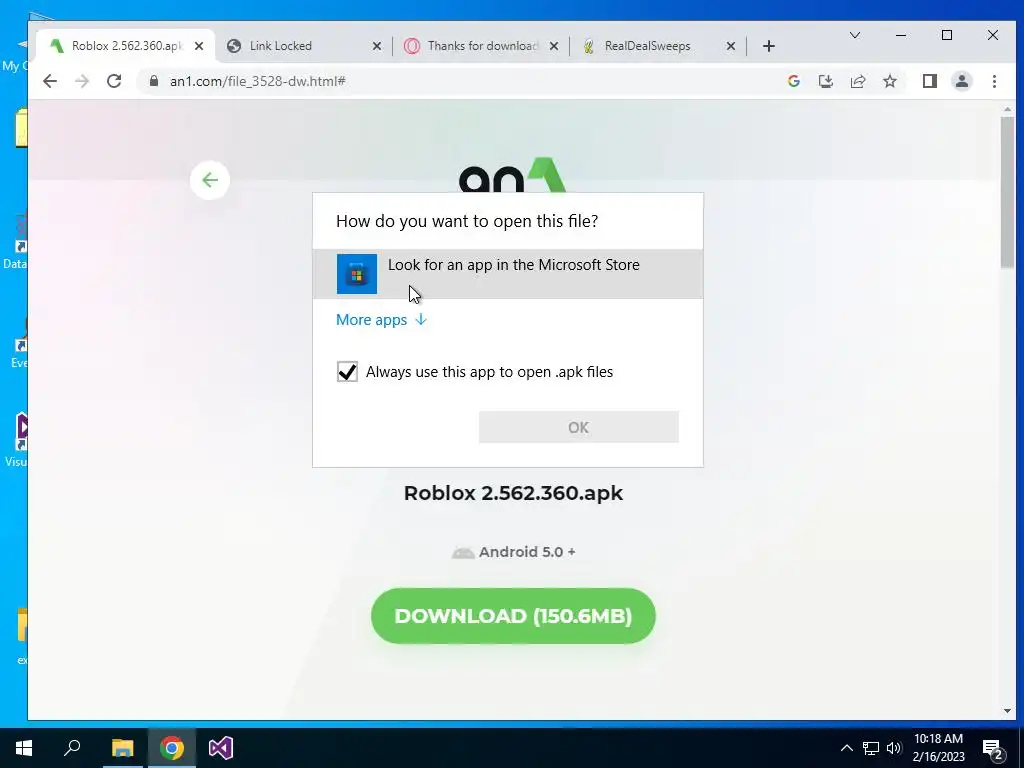Viewport: 1024px width, 768px height.
Task: Click the install/download page icon in address bar
Action: tap(825, 81)
